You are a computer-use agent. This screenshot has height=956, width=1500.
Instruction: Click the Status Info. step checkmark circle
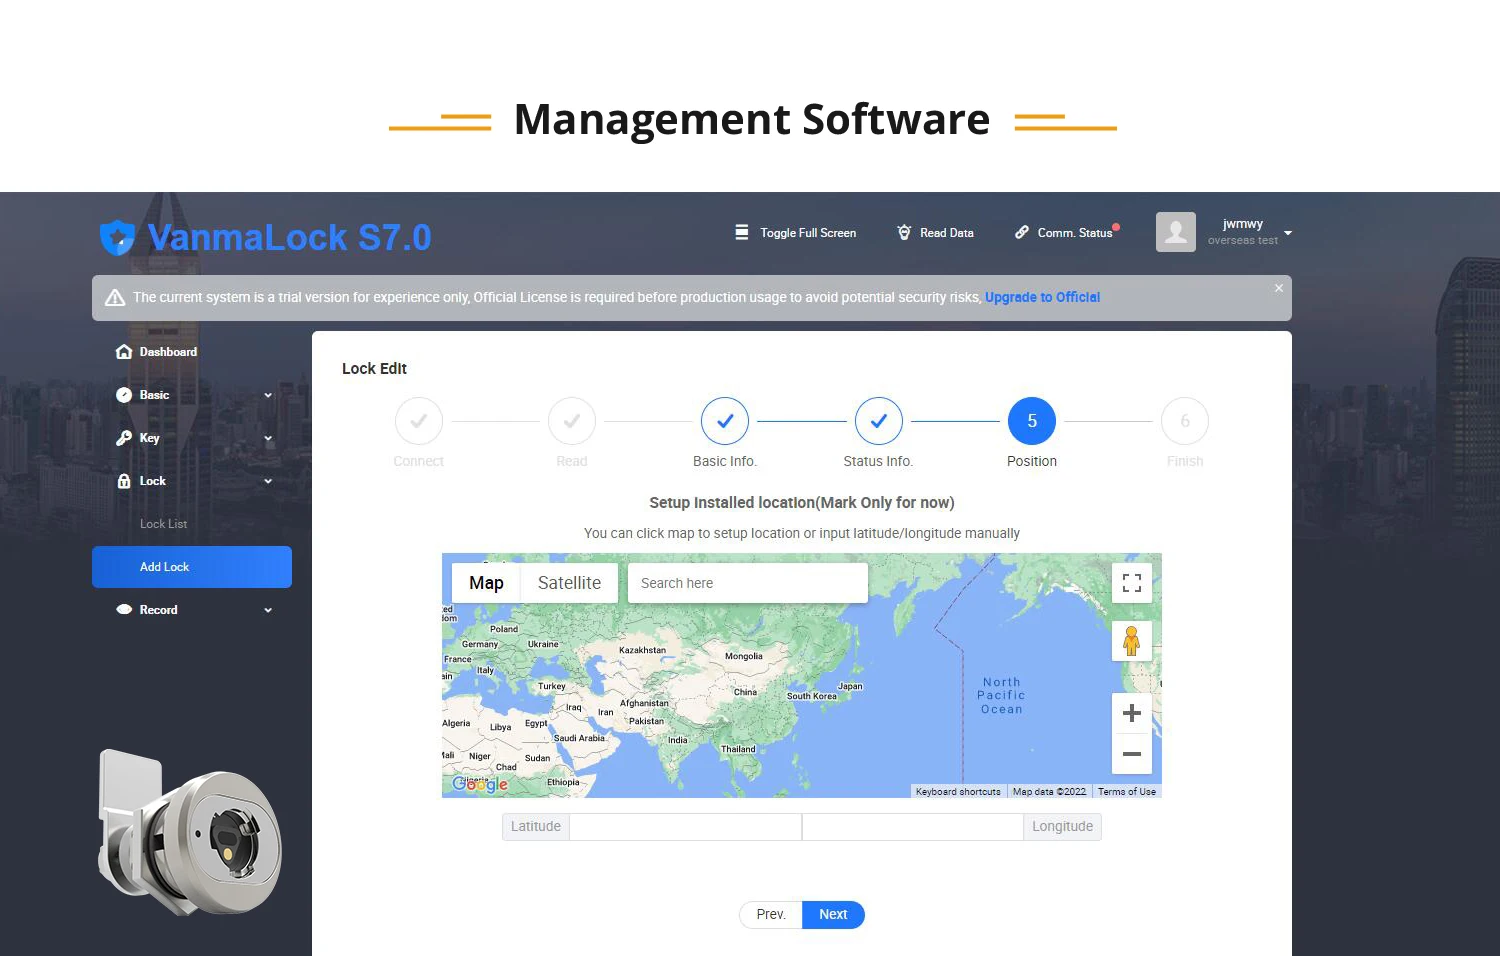tap(879, 421)
